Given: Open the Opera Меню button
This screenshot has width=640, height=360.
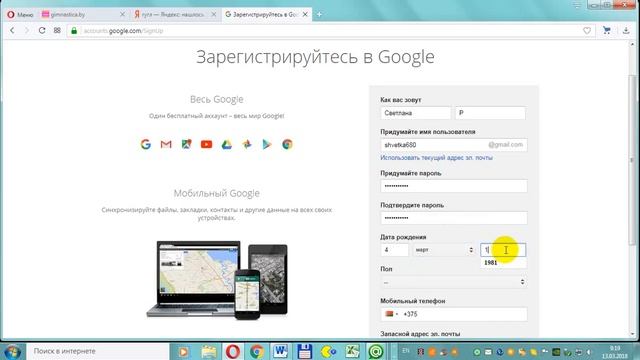Looking at the screenshot, I should [x=20, y=14].
